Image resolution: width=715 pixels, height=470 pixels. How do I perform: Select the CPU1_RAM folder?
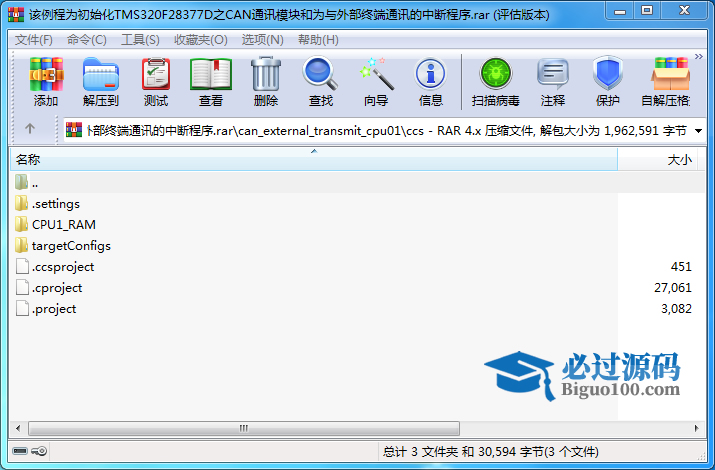click(55, 225)
